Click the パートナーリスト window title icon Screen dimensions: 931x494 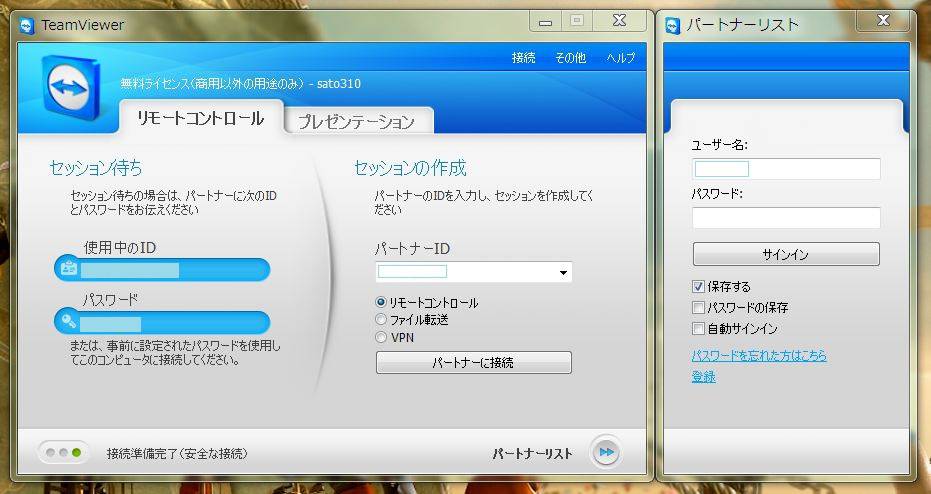point(672,26)
